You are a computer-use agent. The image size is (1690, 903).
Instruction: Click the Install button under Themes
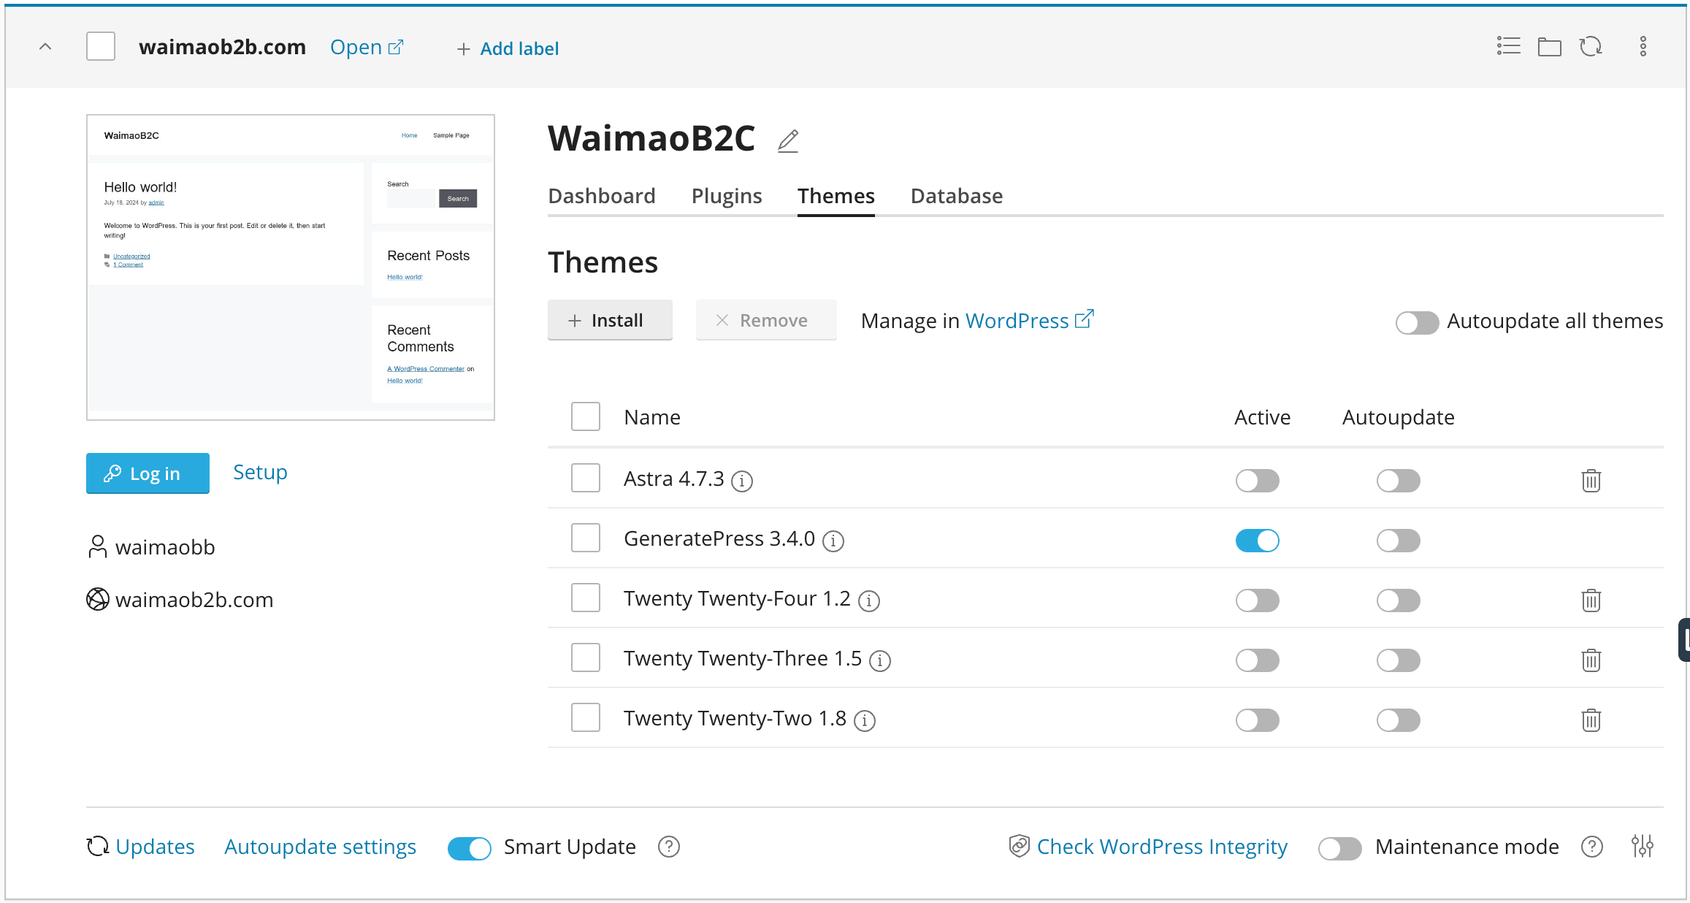(x=609, y=320)
